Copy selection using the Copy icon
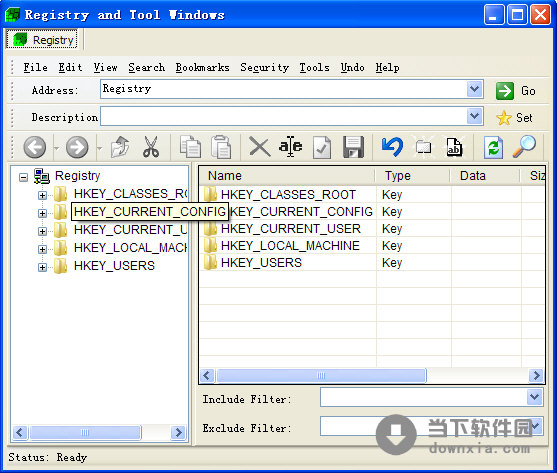The image size is (557, 473). click(x=190, y=147)
